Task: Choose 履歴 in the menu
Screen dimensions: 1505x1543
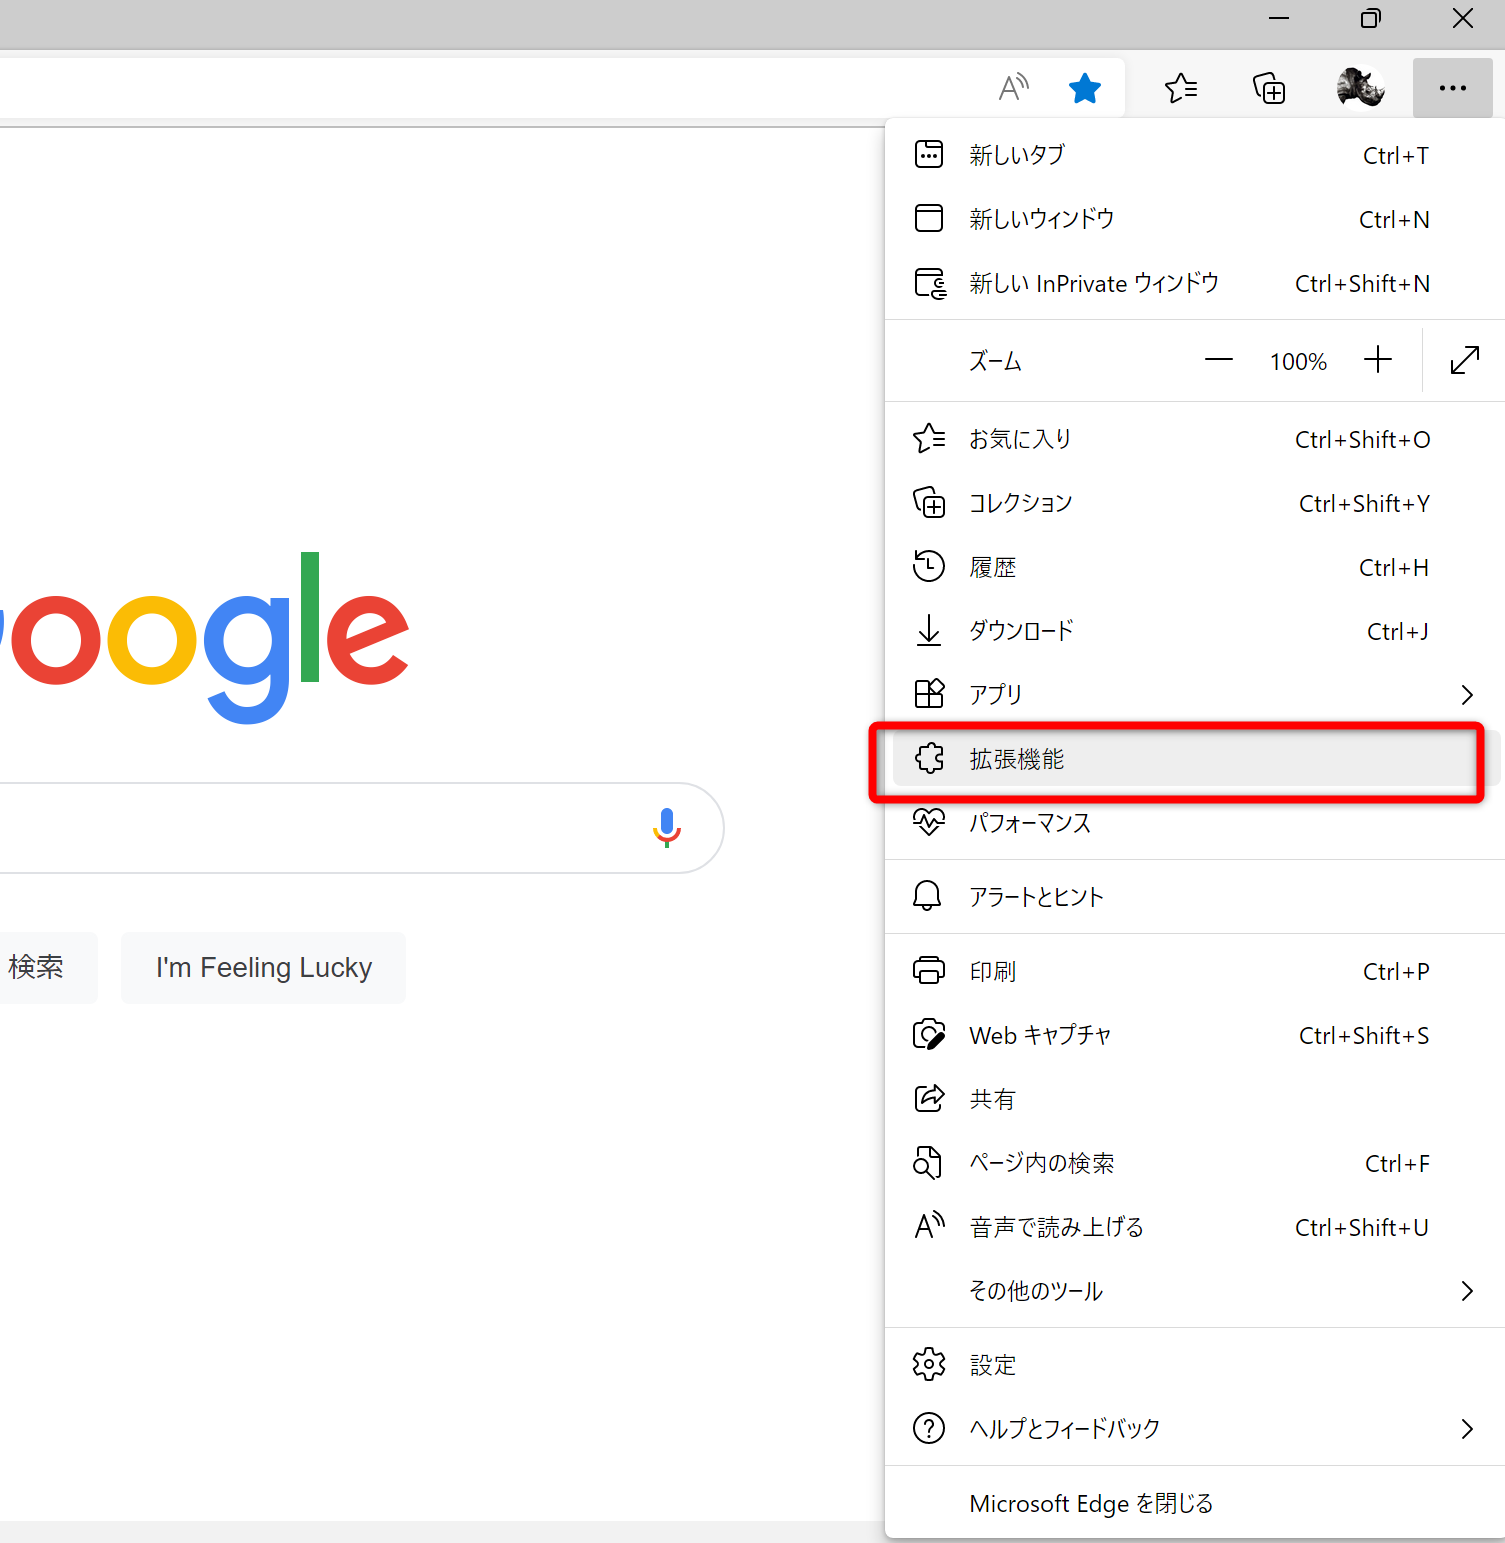Action: pyautogui.click(x=992, y=568)
